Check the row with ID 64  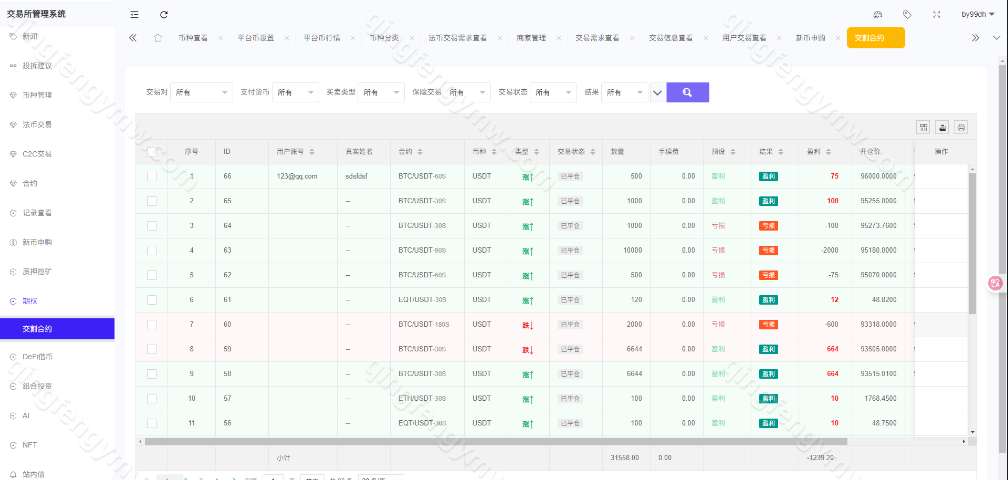pyautogui.click(x=152, y=226)
